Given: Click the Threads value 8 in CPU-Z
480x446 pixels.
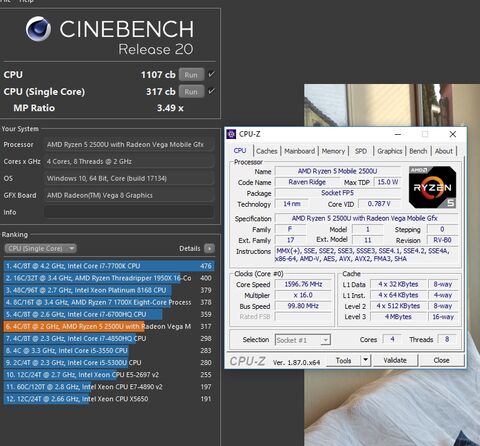Looking at the screenshot, I should (x=447, y=339).
